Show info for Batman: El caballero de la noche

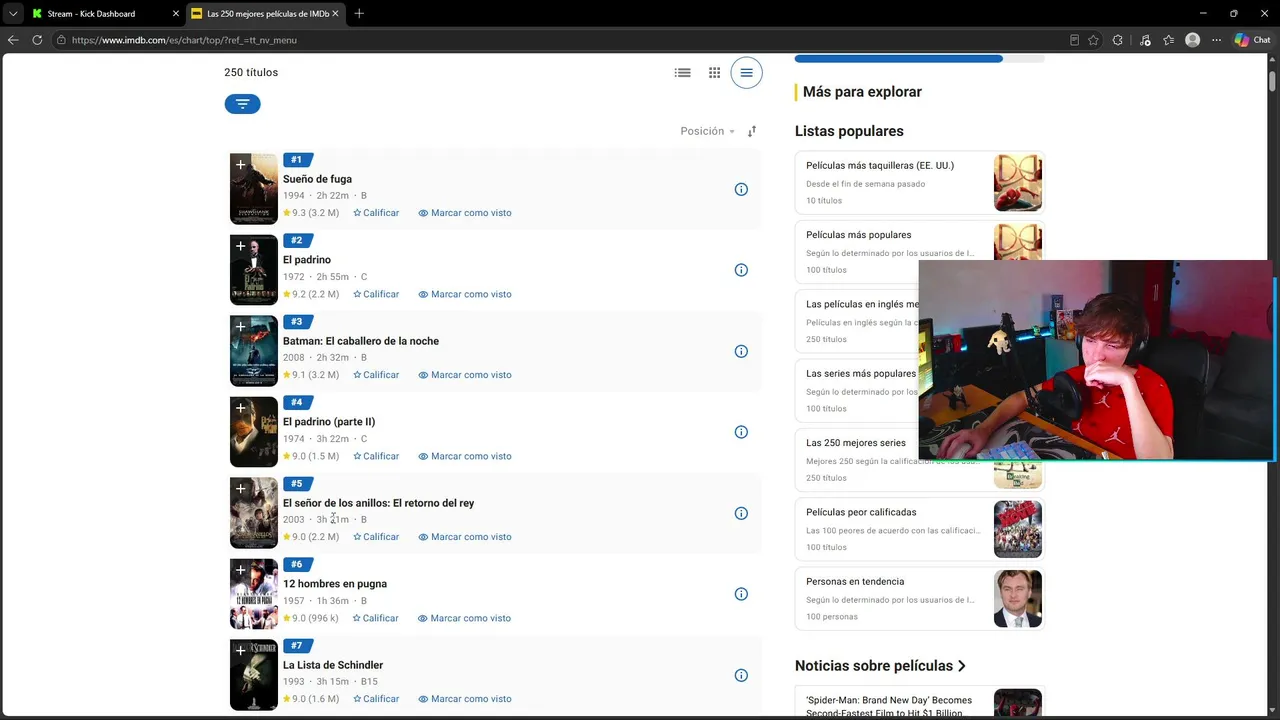click(x=741, y=351)
